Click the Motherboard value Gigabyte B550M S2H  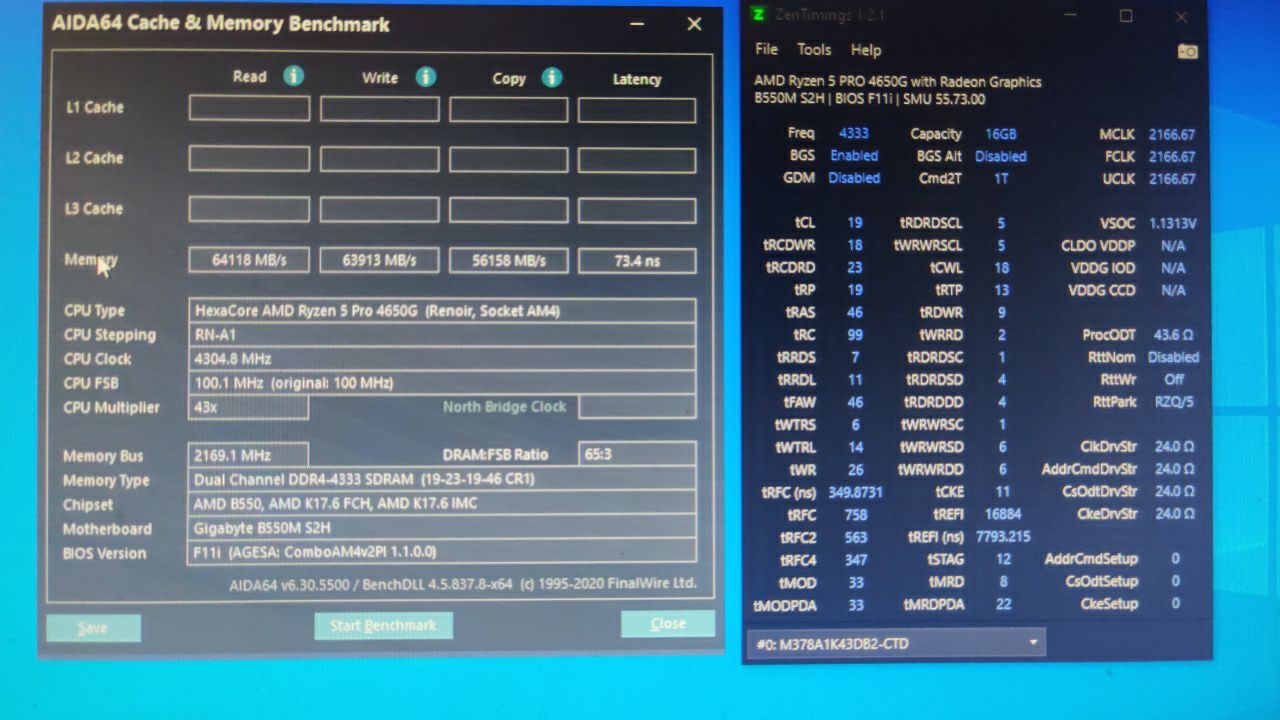point(442,527)
